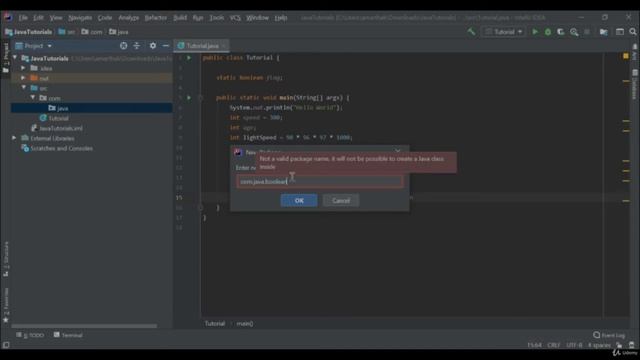Click the Stop icon in toolbar
Image resolution: width=640 pixels, height=360 pixels.
(587, 32)
